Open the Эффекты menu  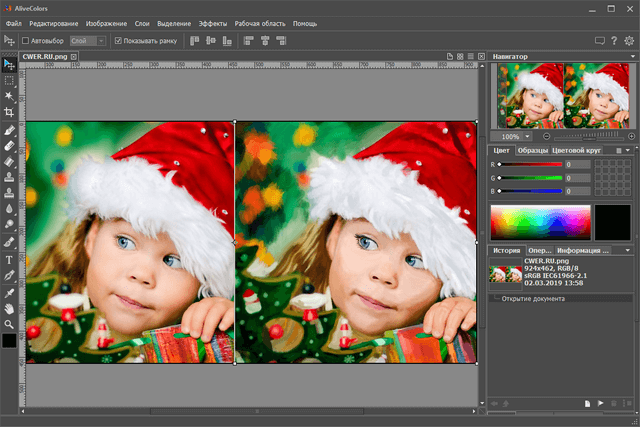click(x=212, y=22)
